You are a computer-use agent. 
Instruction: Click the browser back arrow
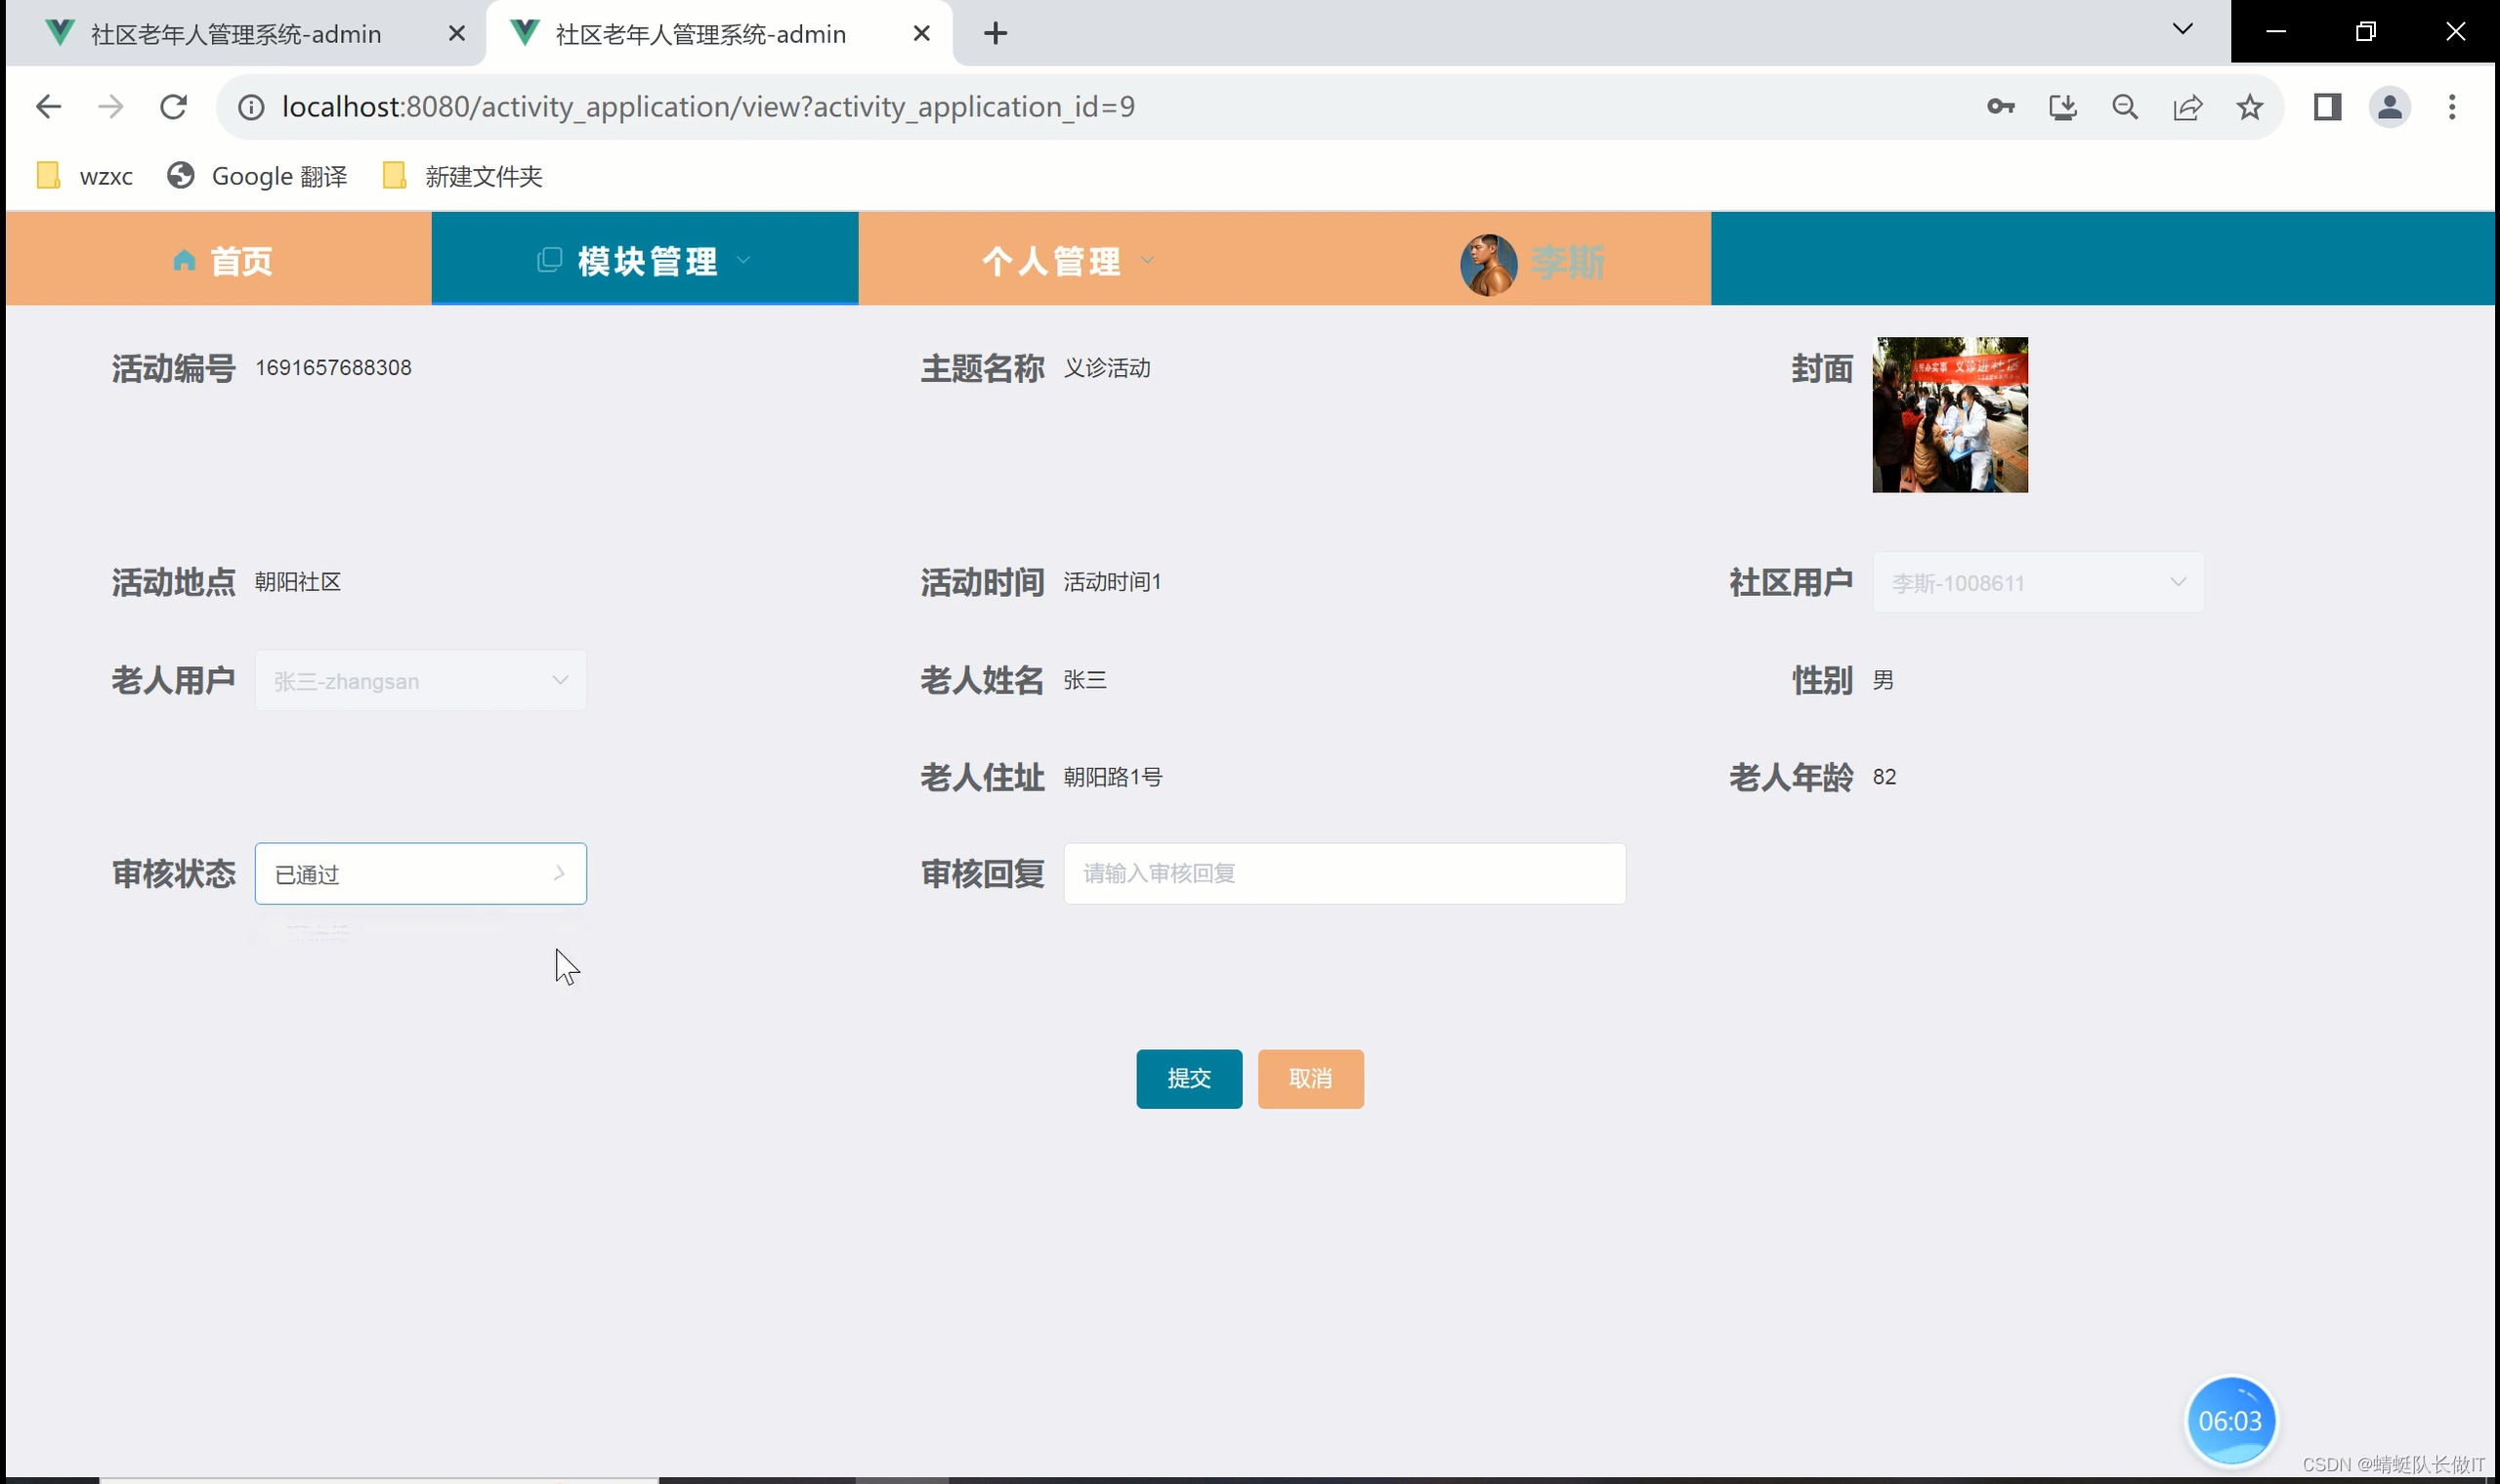[48, 107]
